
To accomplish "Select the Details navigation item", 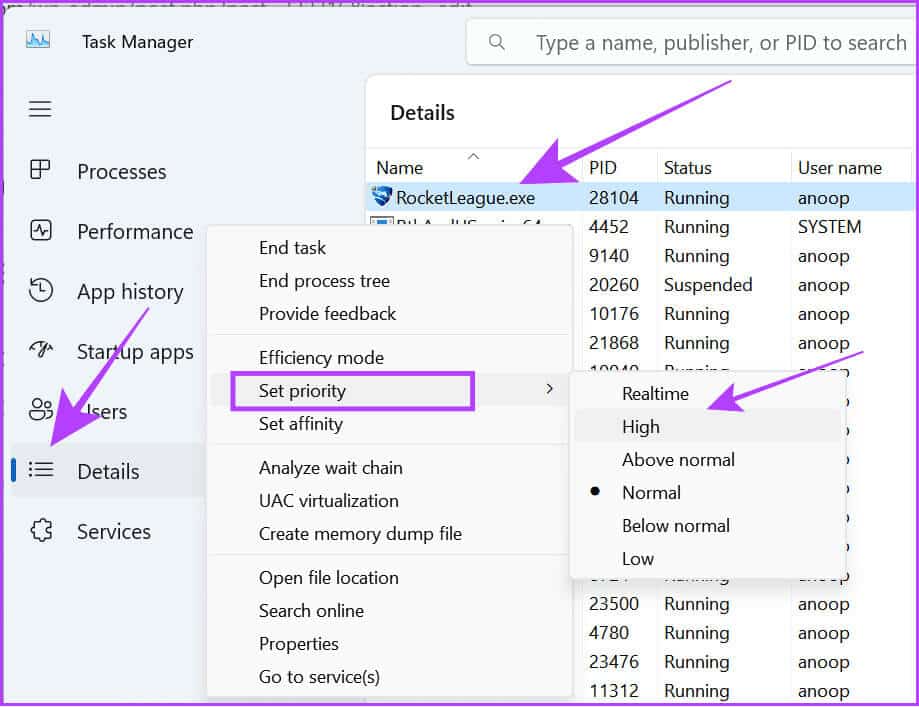I will click(x=108, y=471).
